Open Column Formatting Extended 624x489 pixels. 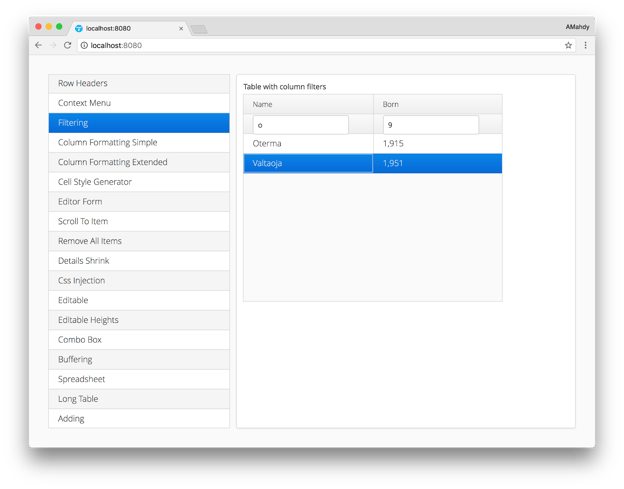[139, 162]
